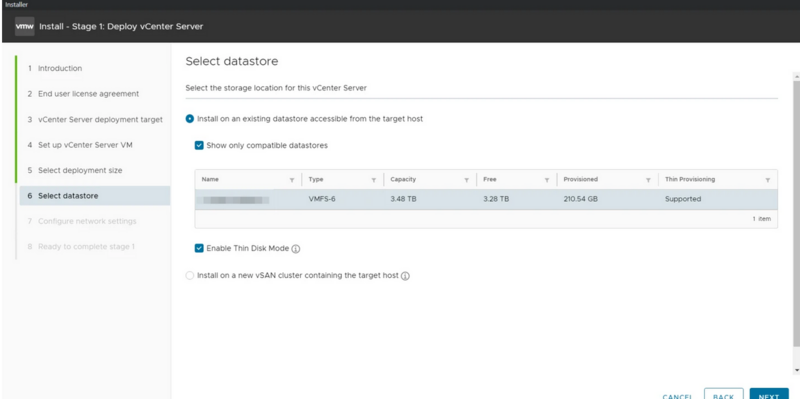Viewport: 800px width, 399px height.
Task: Click the Installer window title text
Action: pyautogui.click(x=16, y=5)
